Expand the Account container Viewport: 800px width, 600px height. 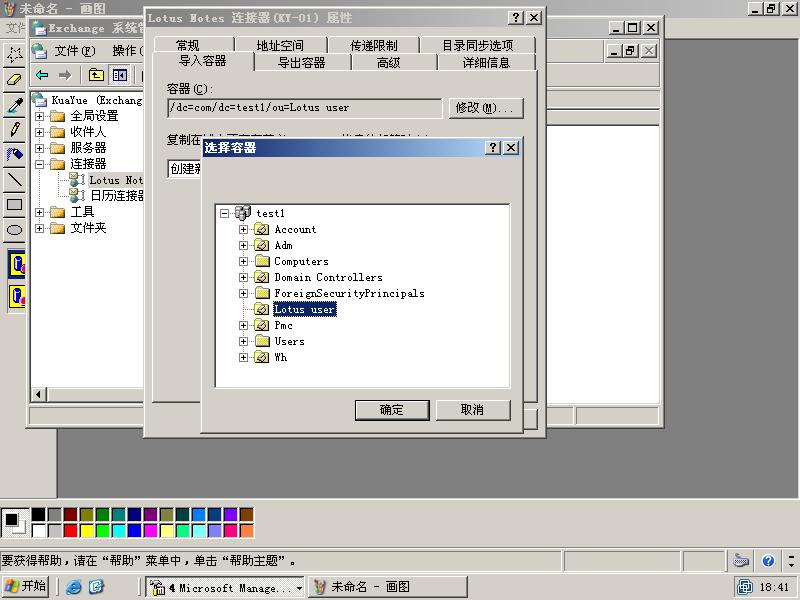[243, 230]
